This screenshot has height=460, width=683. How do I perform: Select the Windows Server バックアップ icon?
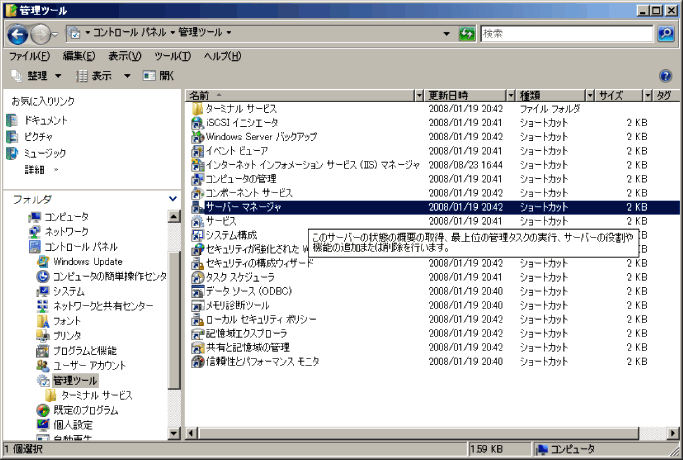(197, 137)
